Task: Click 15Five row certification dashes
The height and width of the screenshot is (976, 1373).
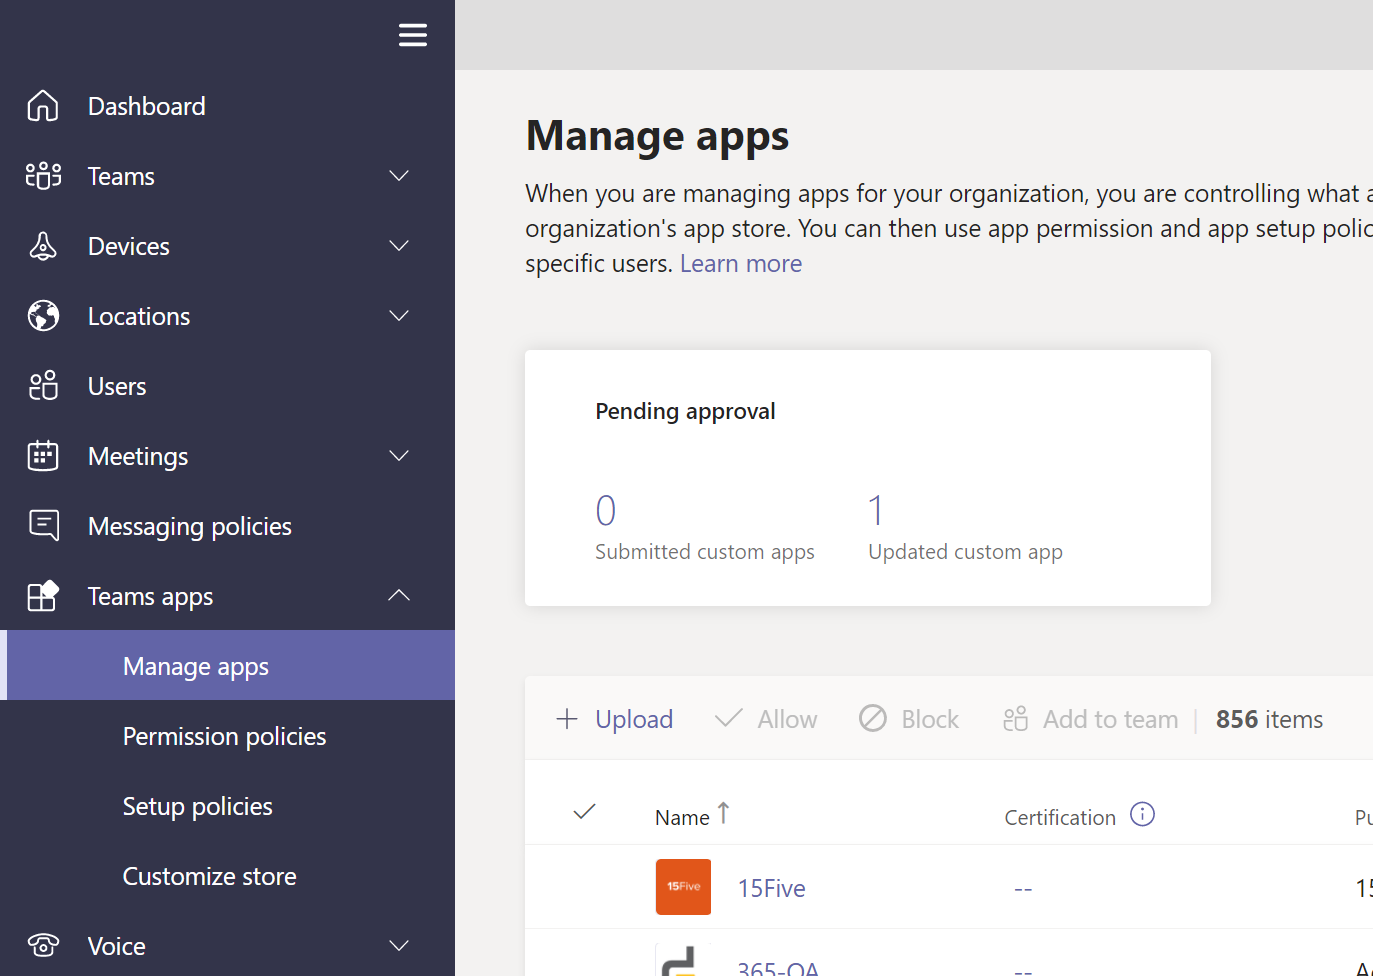Action: tap(1023, 889)
